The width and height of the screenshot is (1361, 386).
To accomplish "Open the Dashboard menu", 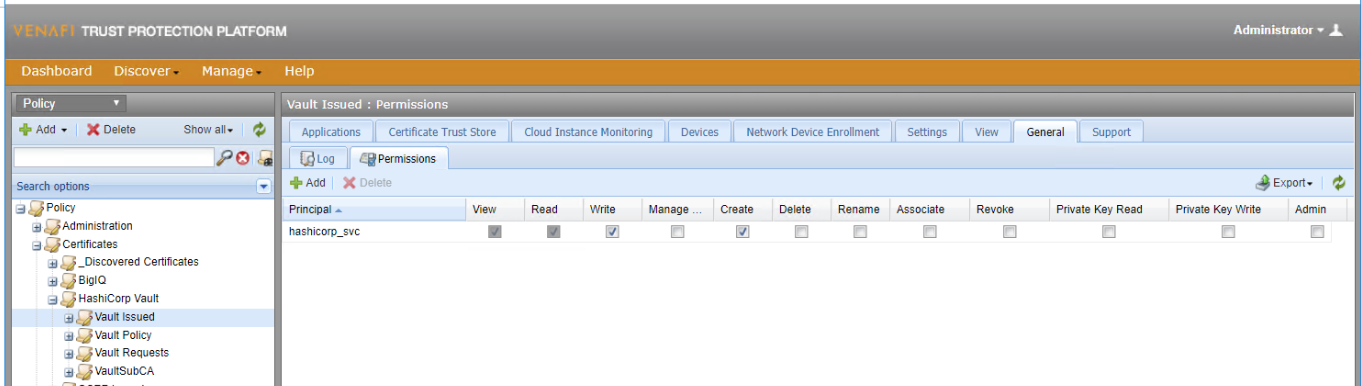I will coord(56,71).
